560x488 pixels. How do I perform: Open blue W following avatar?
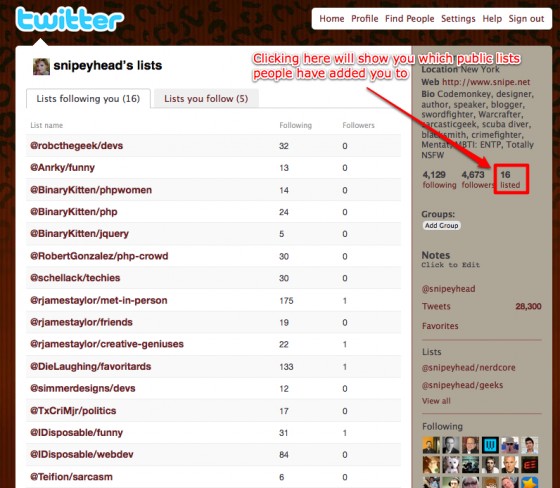[x=490, y=445]
